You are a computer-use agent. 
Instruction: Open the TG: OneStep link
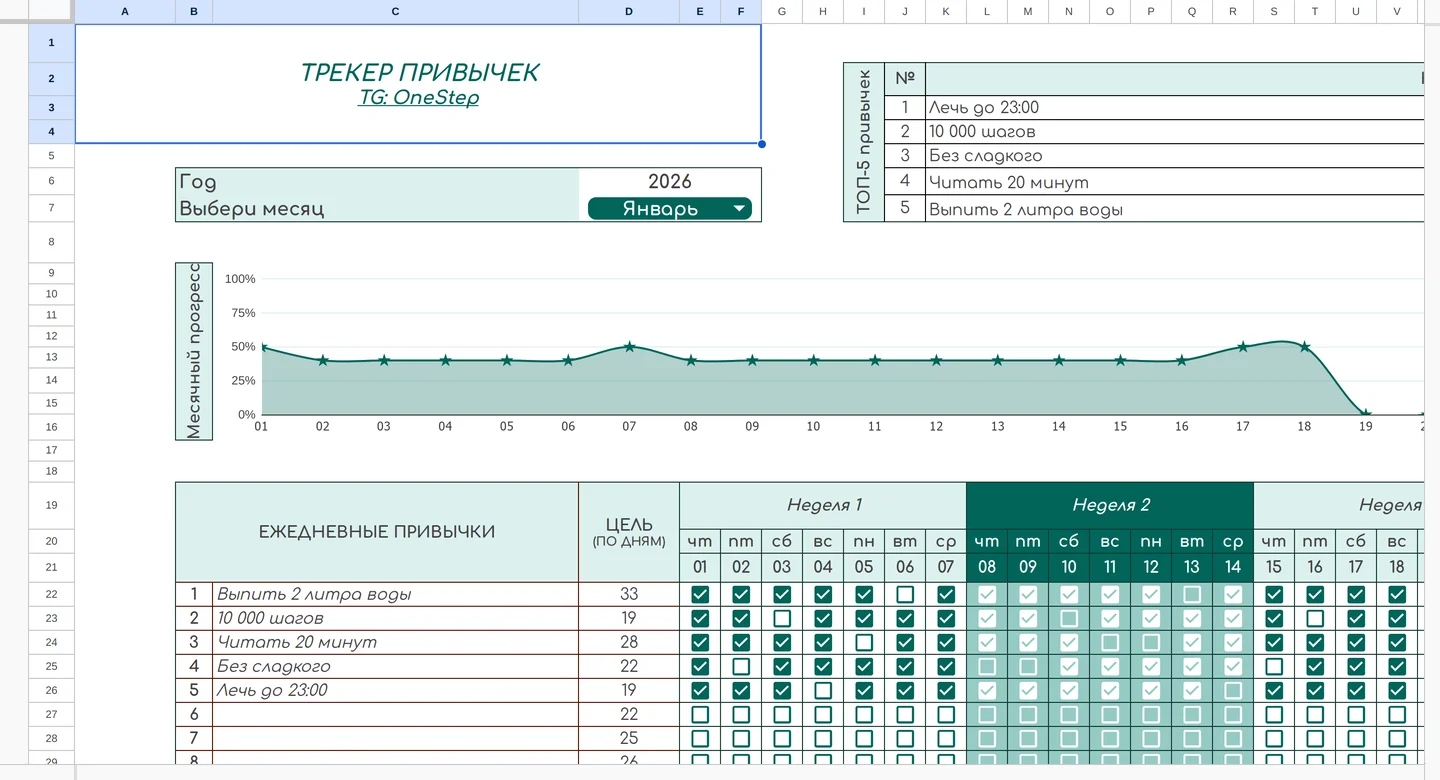[418, 98]
